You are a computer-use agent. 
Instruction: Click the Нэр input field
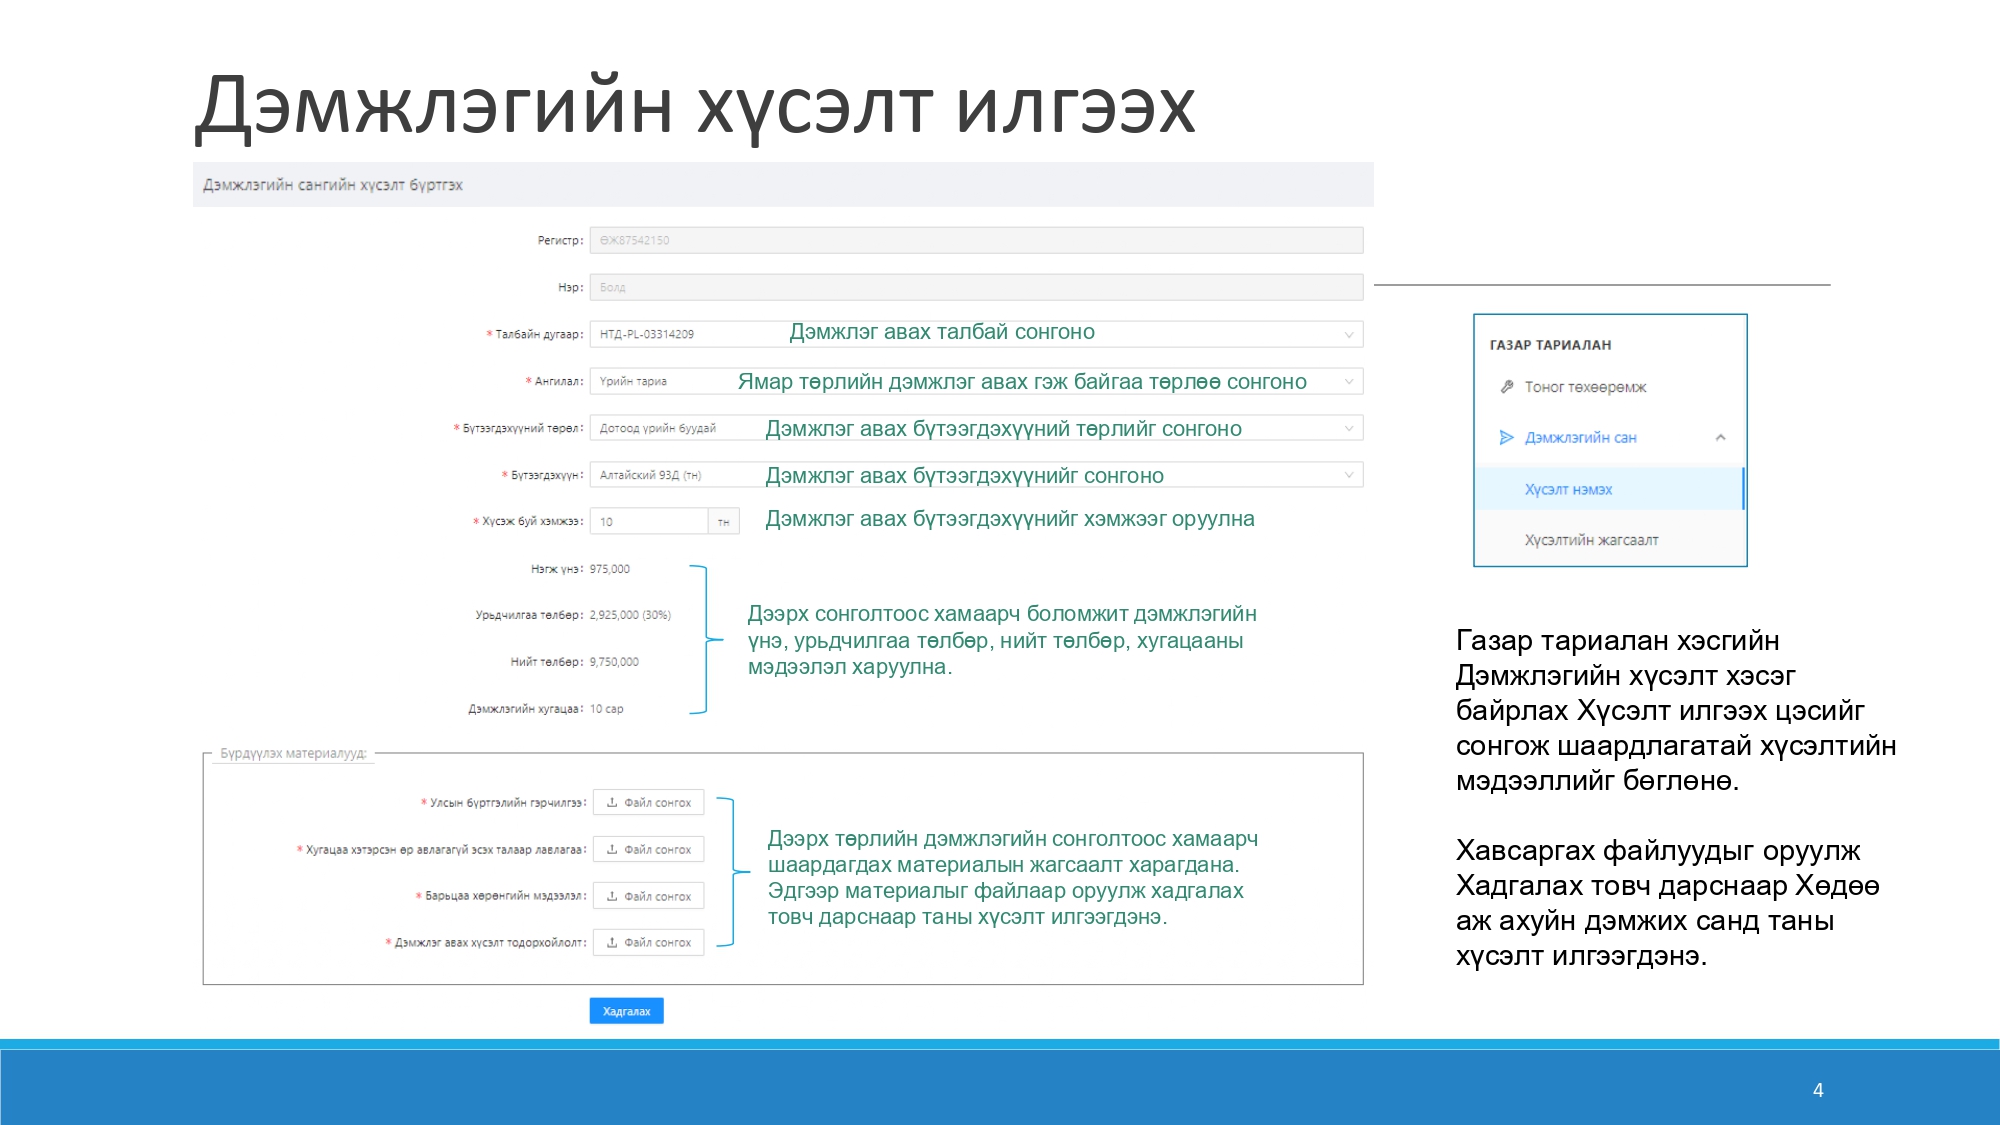(x=975, y=287)
